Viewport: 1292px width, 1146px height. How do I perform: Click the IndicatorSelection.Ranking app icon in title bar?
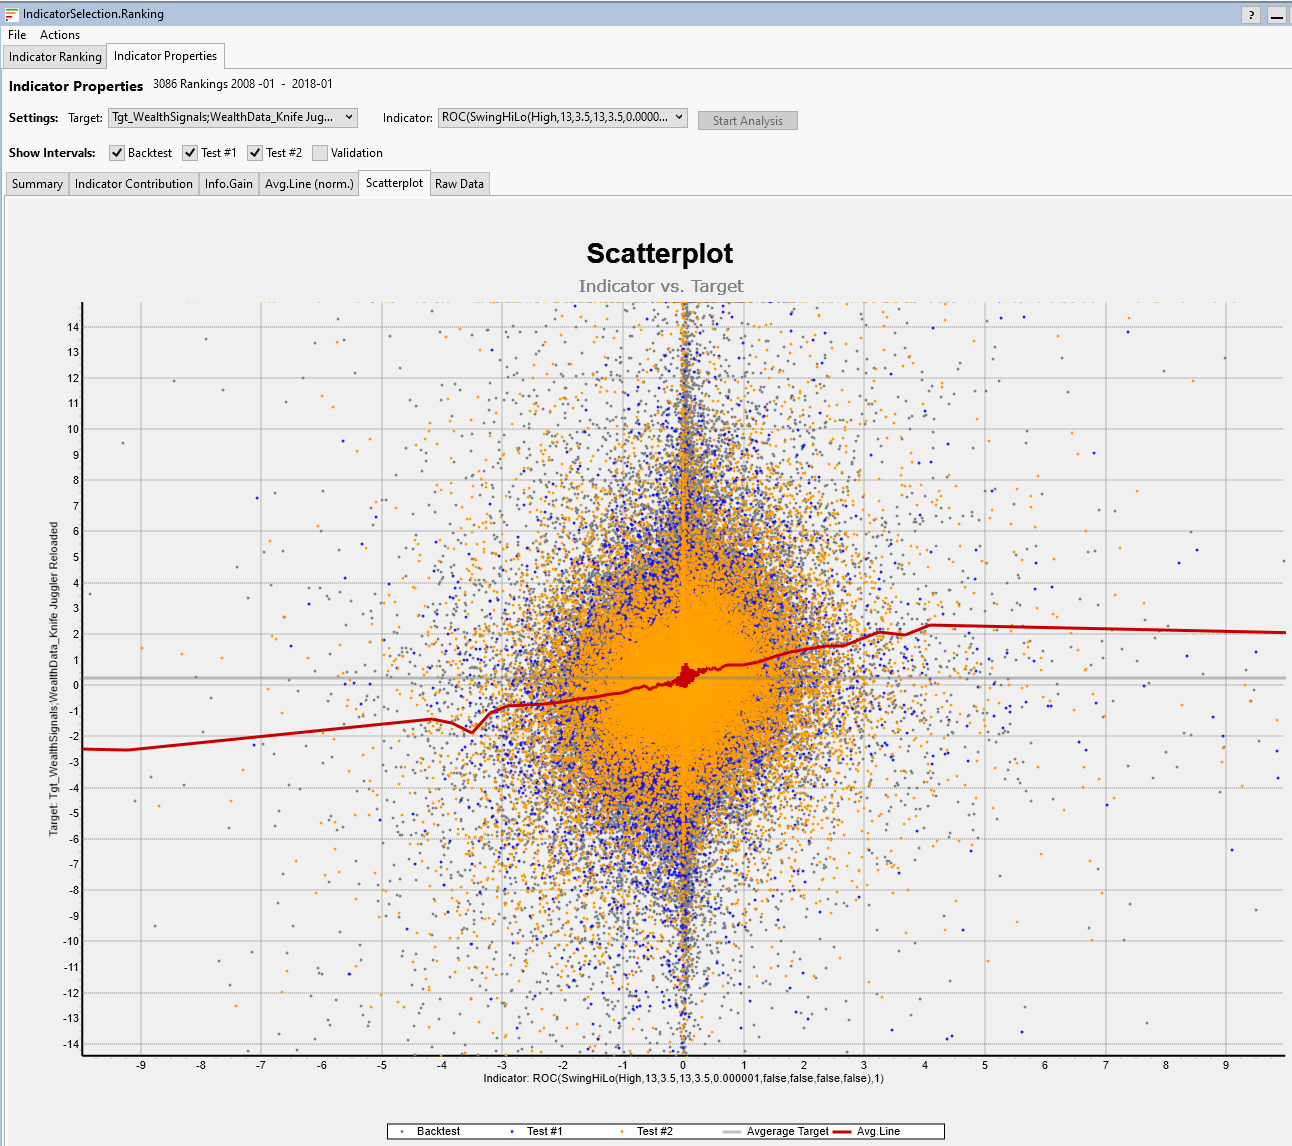[12, 15]
